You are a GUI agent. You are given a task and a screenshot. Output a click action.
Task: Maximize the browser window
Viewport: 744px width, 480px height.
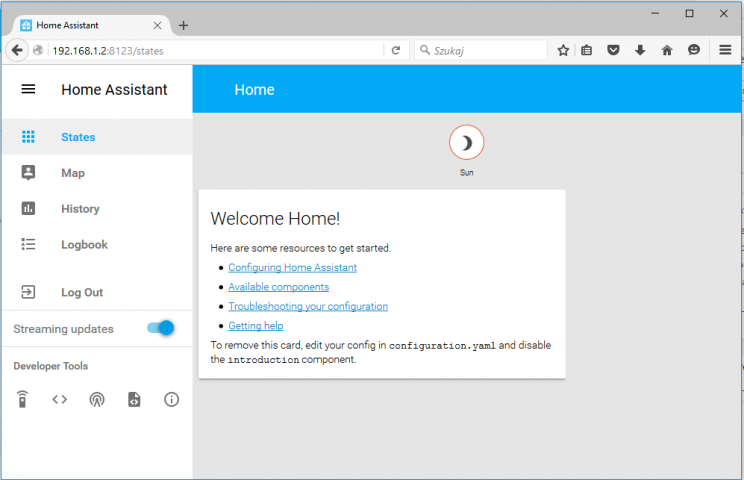tap(689, 14)
